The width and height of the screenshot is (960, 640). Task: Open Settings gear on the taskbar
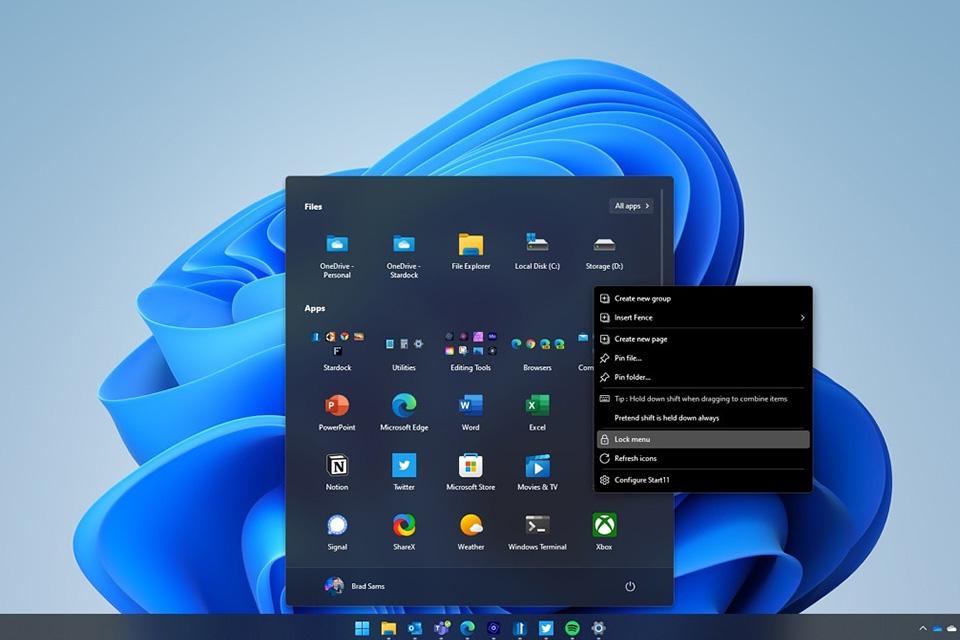tap(598, 628)
